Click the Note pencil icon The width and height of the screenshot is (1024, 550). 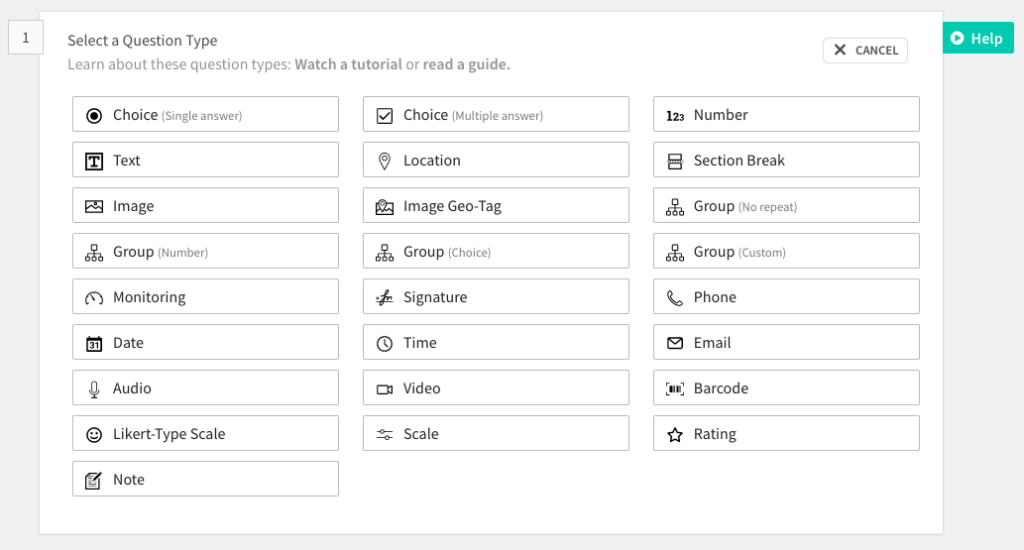94,481
